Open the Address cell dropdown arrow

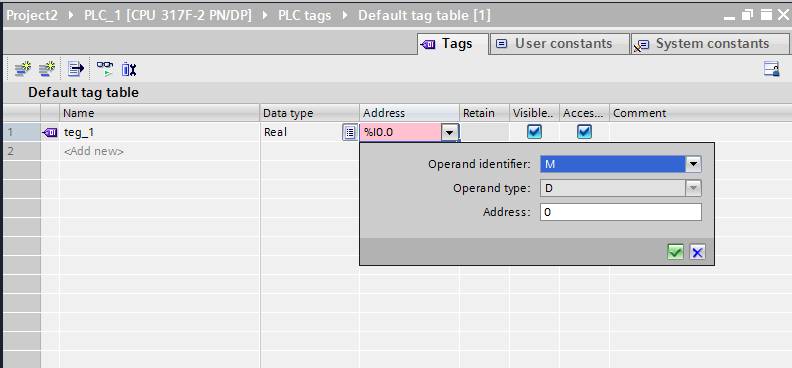[449, 133]
